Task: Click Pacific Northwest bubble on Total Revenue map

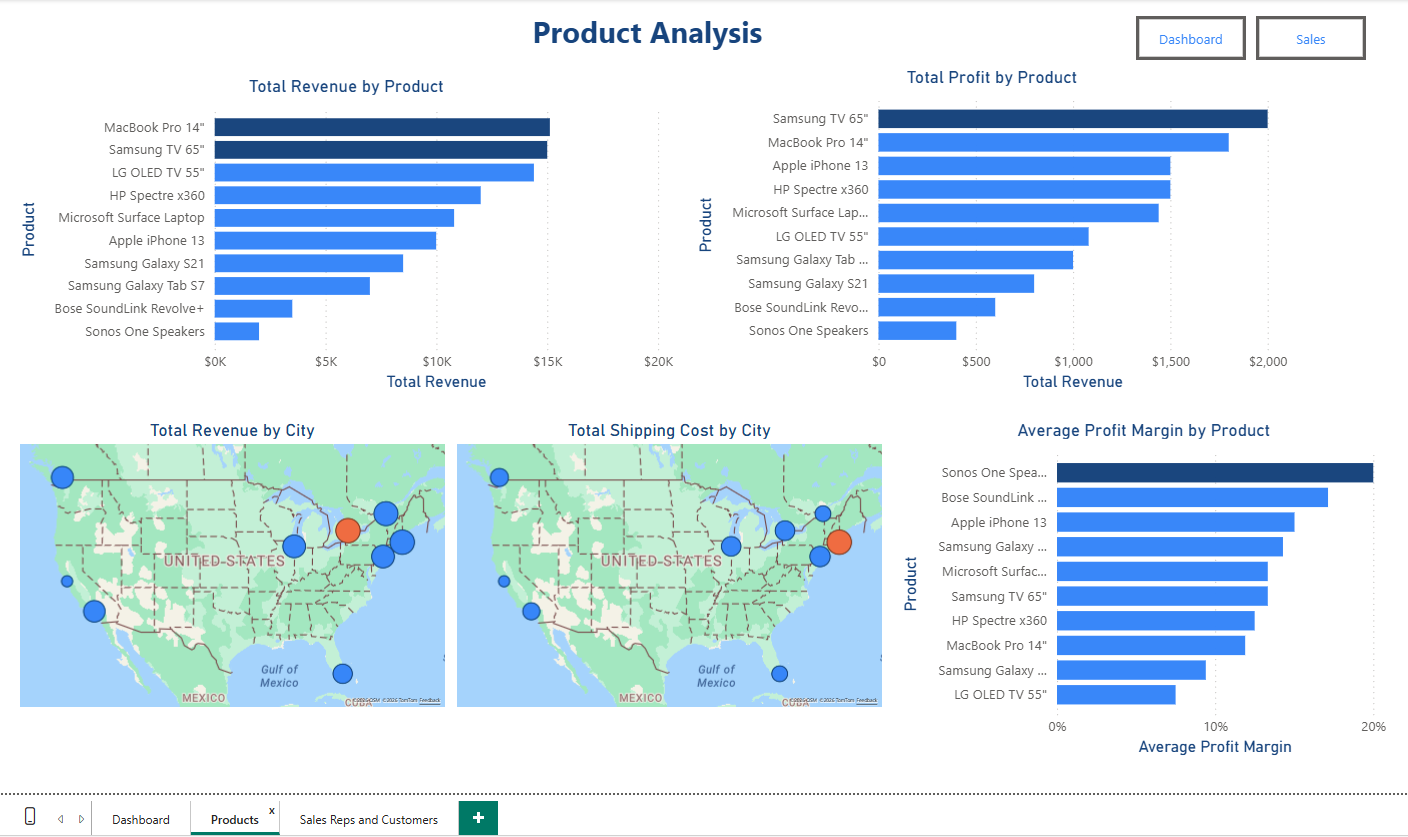Action: coord(62,477)
